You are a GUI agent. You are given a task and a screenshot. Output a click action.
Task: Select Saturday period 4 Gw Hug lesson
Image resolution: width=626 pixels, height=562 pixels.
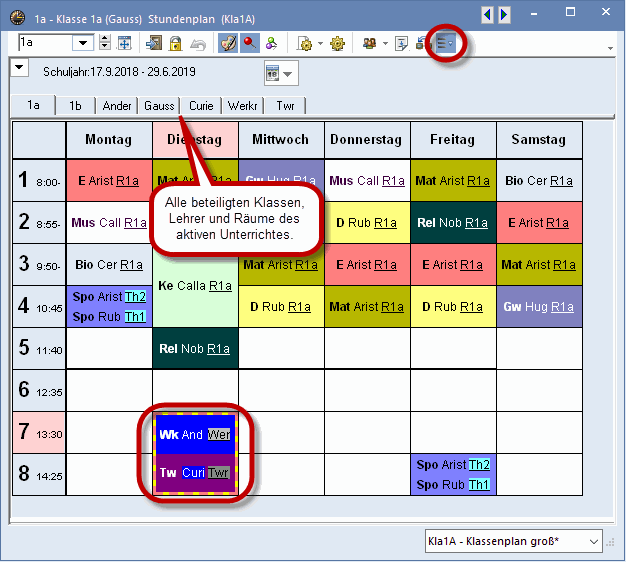539,307
